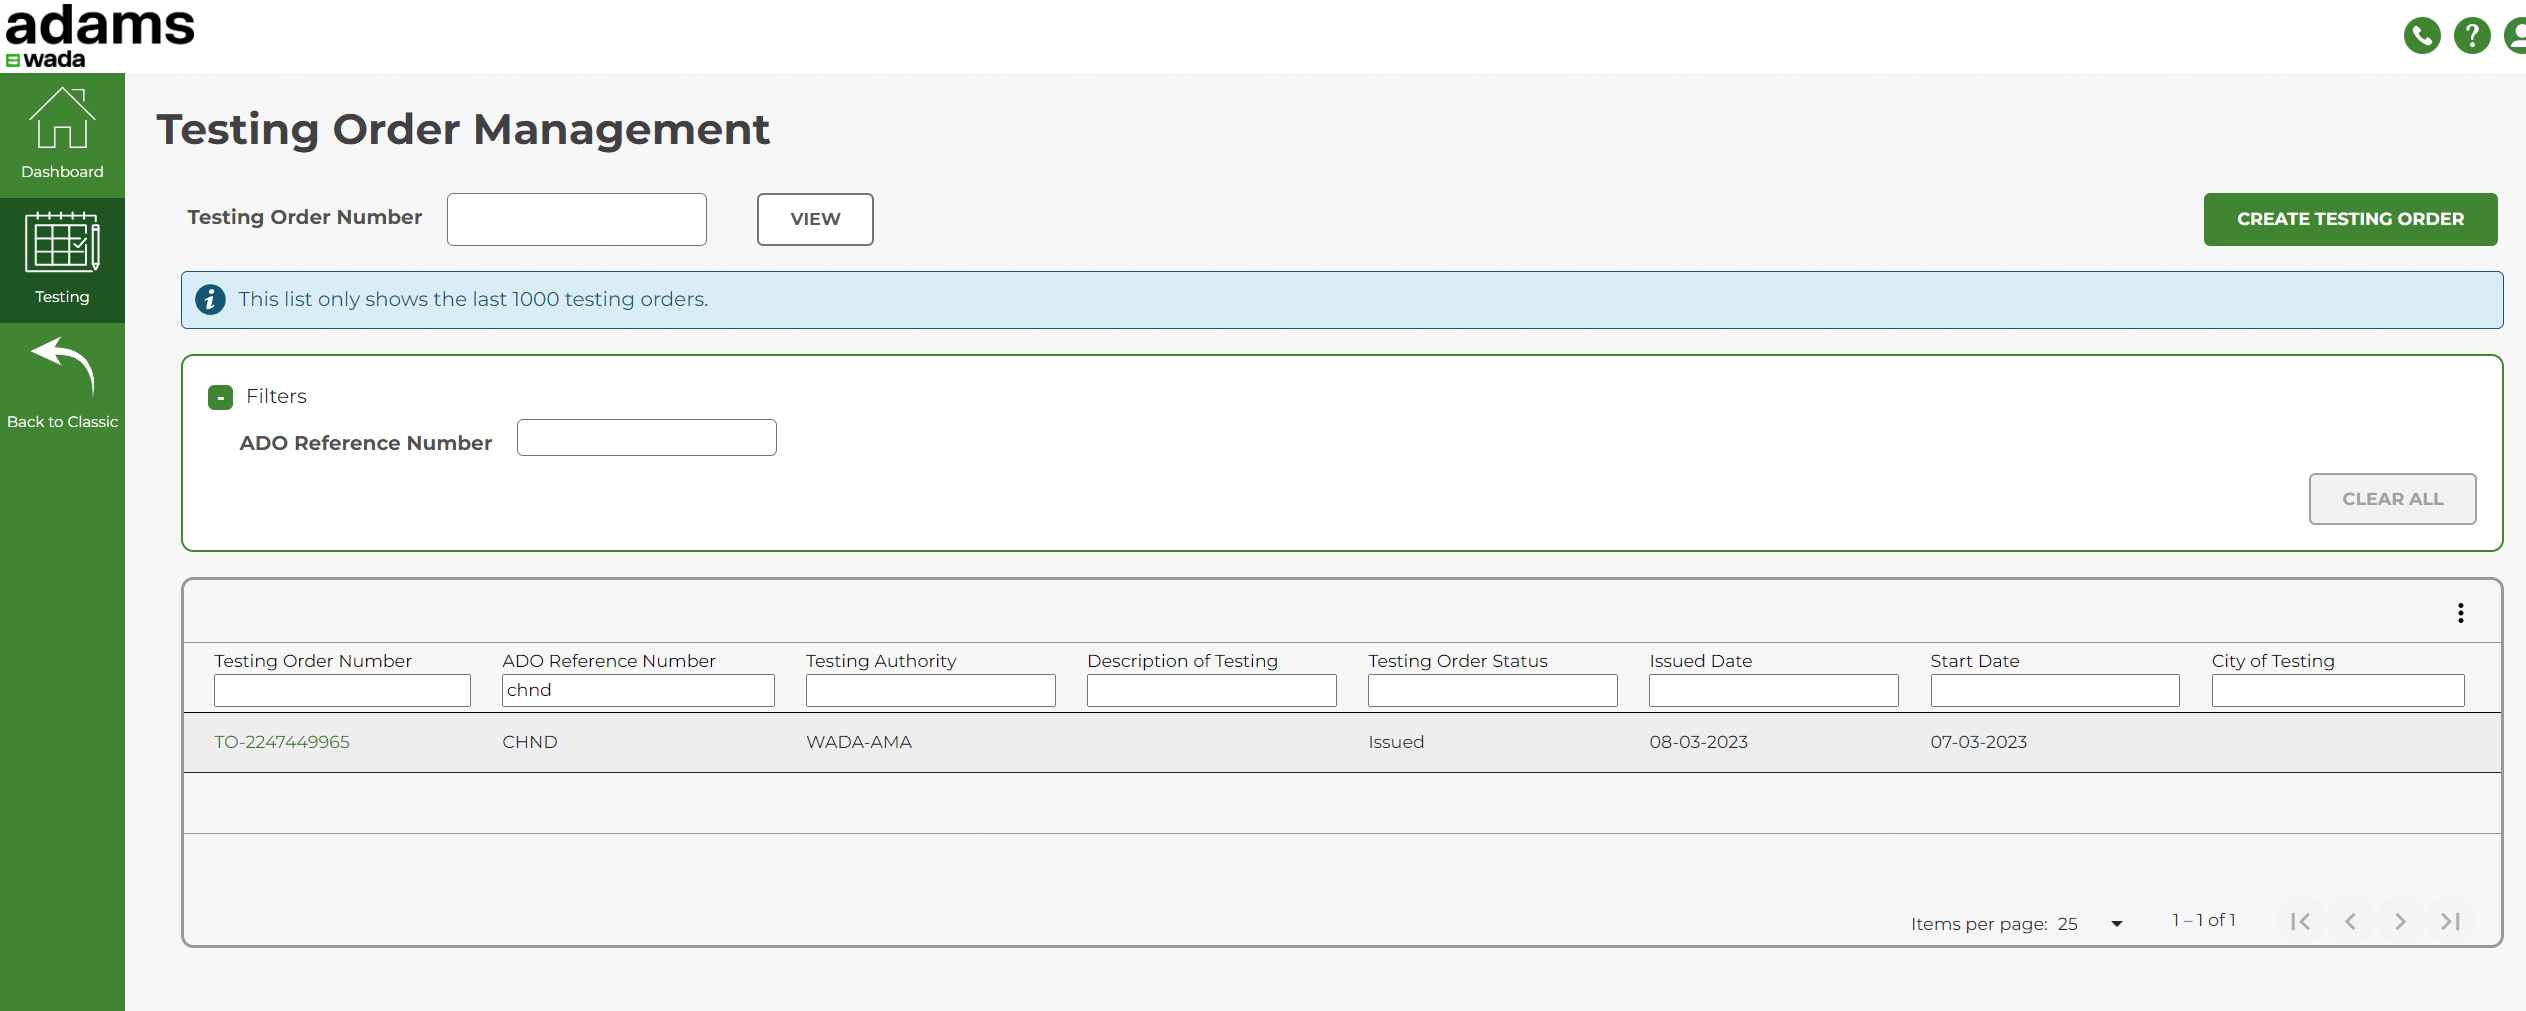Jump to first page using pagination icon

2300,921
